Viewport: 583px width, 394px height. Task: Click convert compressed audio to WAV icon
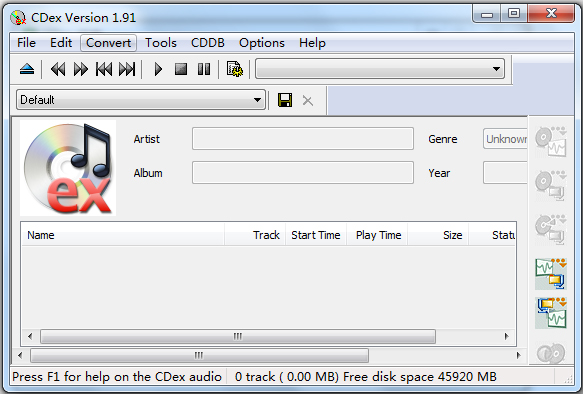point(551,313)
